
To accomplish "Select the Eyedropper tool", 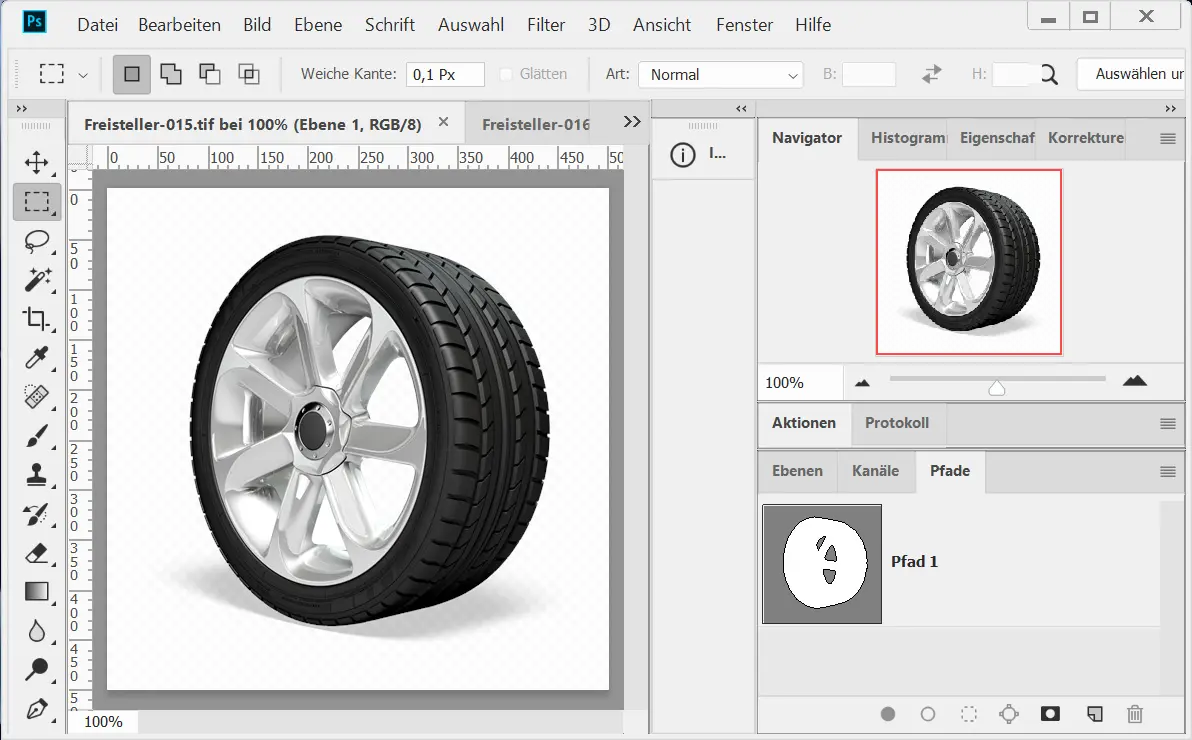I will 37,358.
